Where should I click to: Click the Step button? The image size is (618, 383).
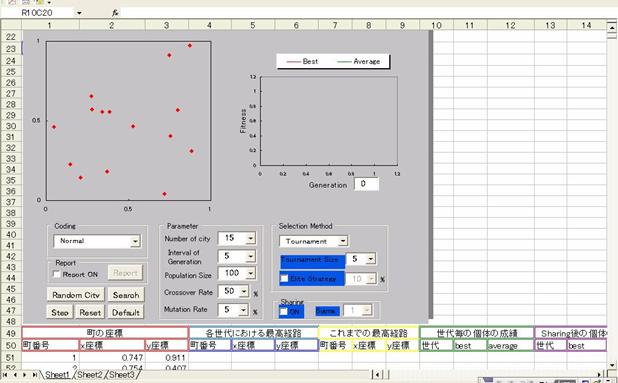pos(60,312)
